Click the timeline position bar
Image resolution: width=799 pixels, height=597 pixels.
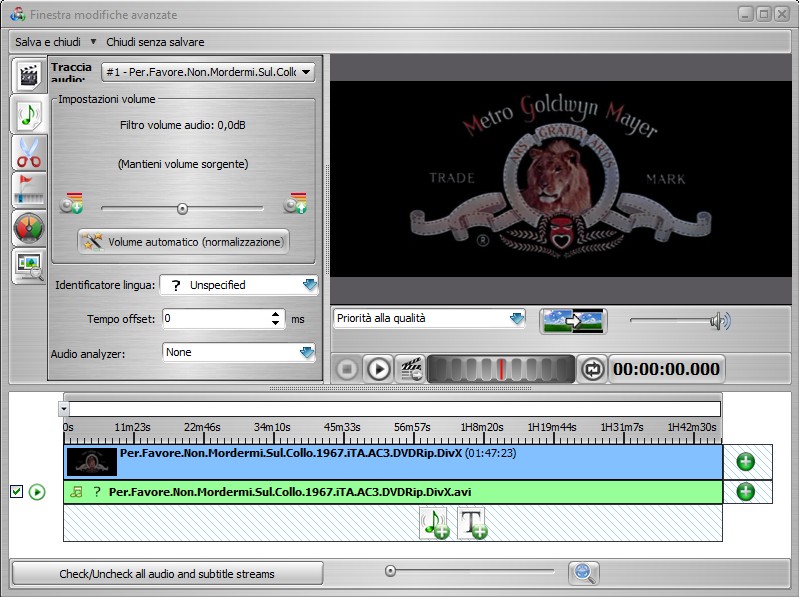[395, 409]
